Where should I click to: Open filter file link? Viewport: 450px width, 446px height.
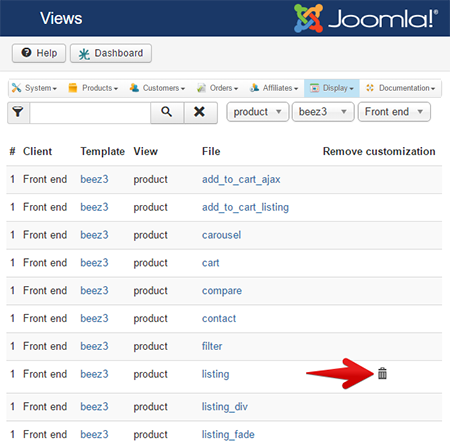pos(212,346)
